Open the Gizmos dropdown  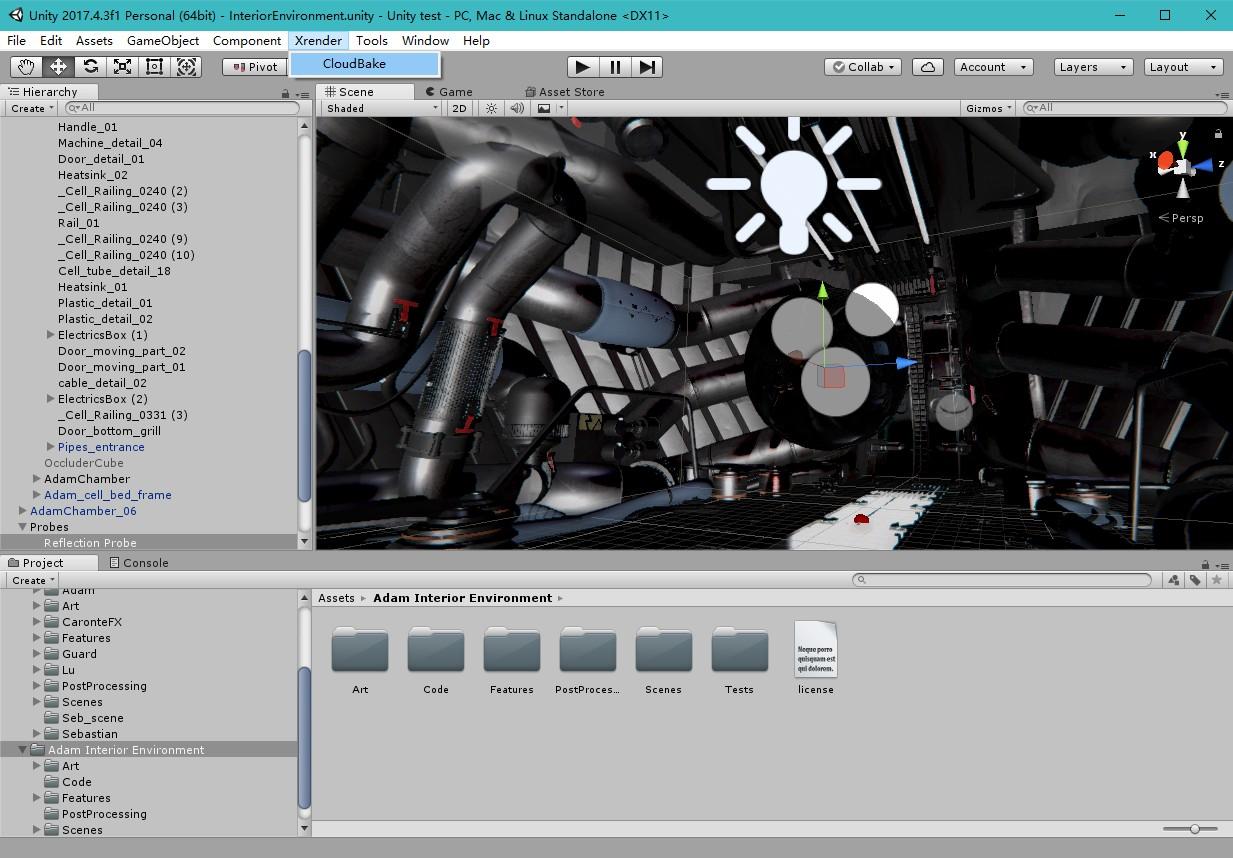click(x=988, y=107)
